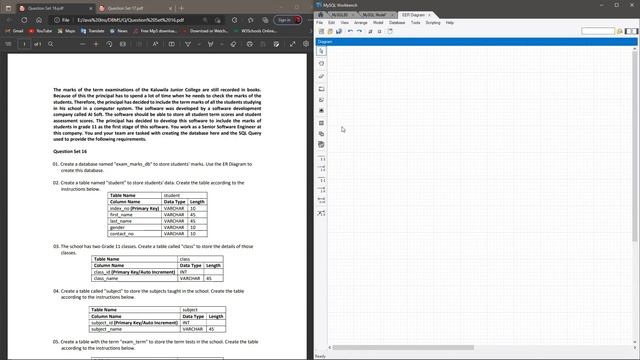The height and width of the screenshot is (360, 640).
Task: Select the hand pan tool
Action: [321, 64]
